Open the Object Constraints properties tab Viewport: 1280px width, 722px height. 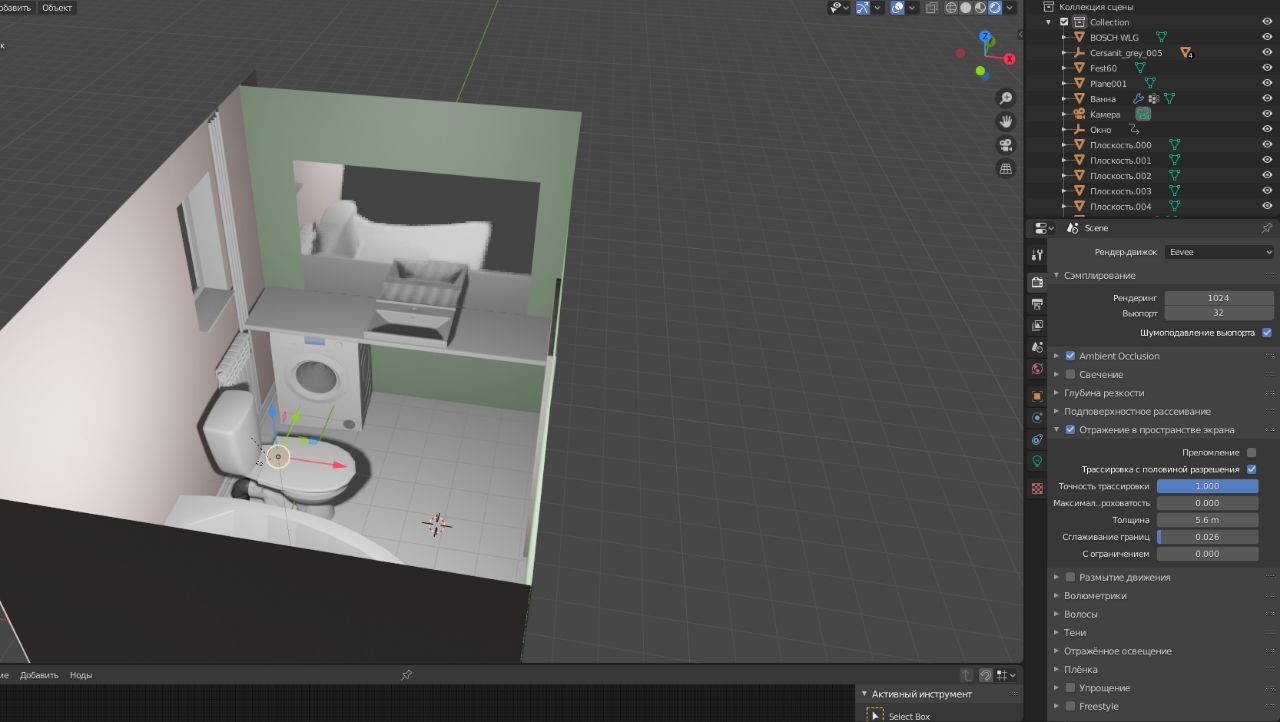pos(1037,439)
